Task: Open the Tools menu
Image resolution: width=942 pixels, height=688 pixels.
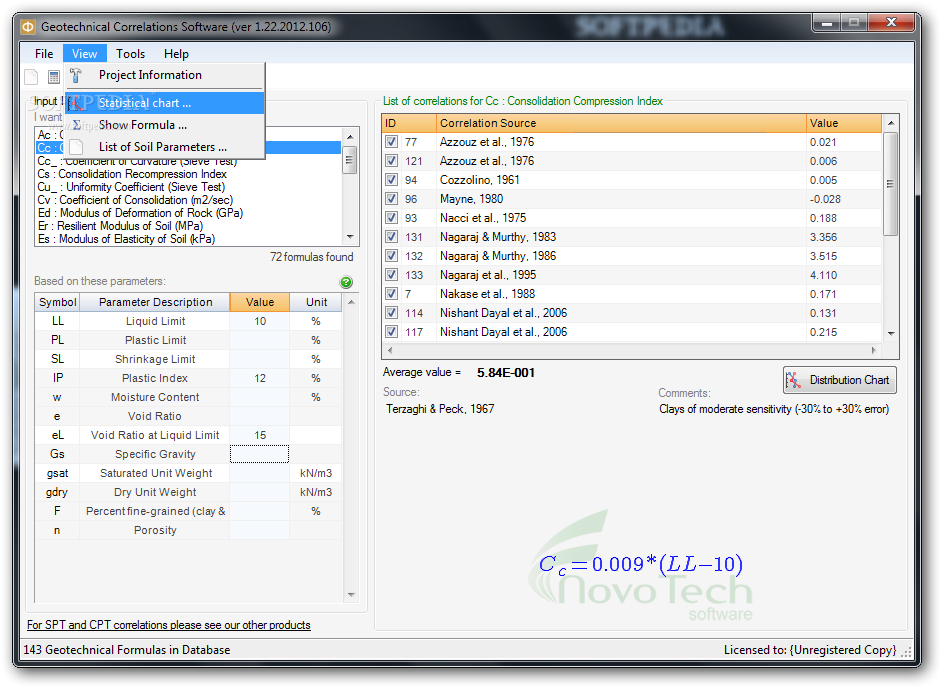Action: pyautogui.click(x=130, y=53)
